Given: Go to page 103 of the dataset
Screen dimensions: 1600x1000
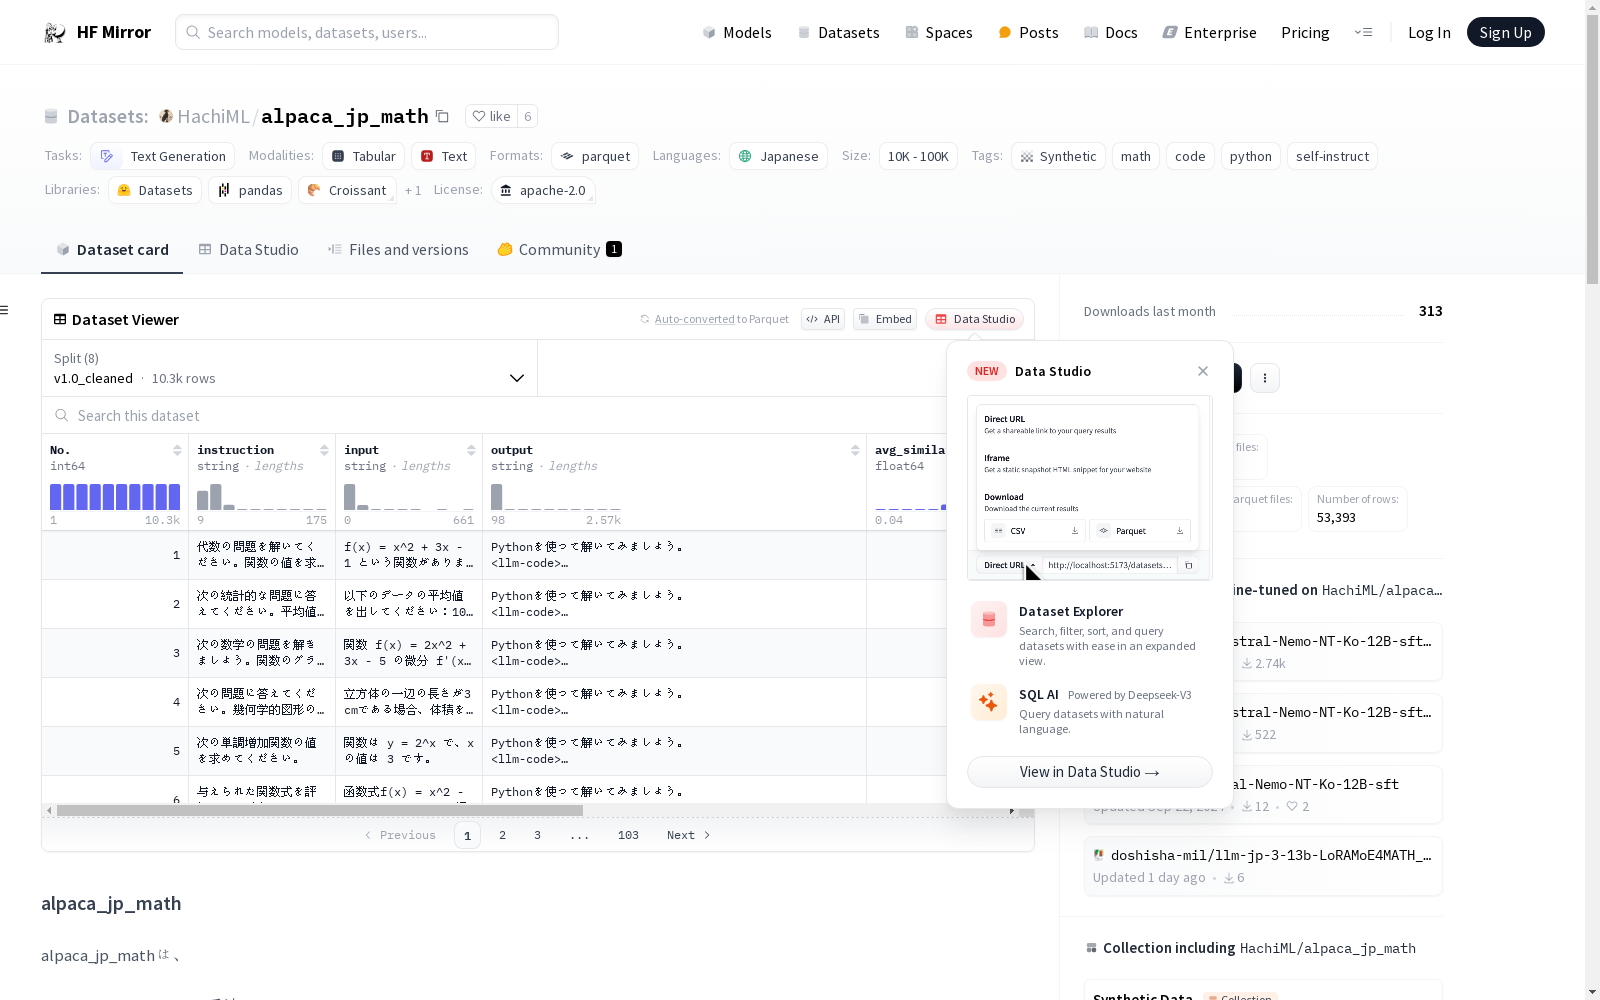Looking at the screenshot, I should click(x=628, y=834).
